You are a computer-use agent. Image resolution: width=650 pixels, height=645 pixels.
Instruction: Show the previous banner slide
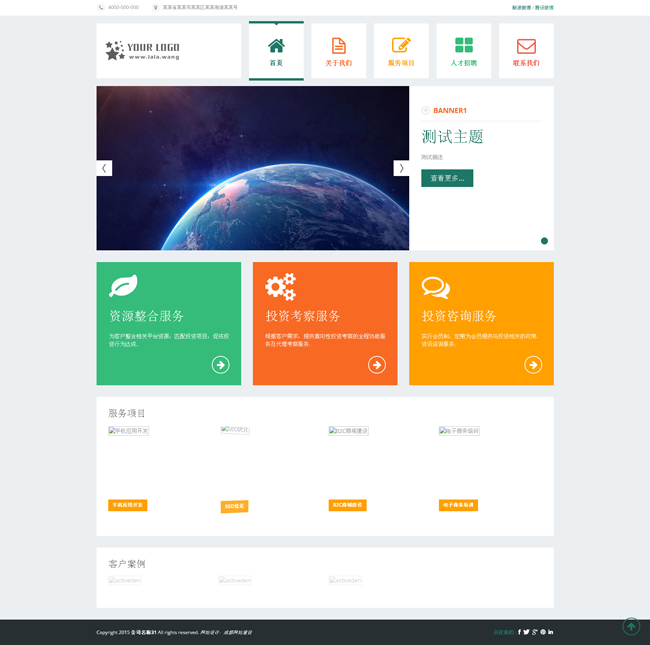click(x=104, y=168)
